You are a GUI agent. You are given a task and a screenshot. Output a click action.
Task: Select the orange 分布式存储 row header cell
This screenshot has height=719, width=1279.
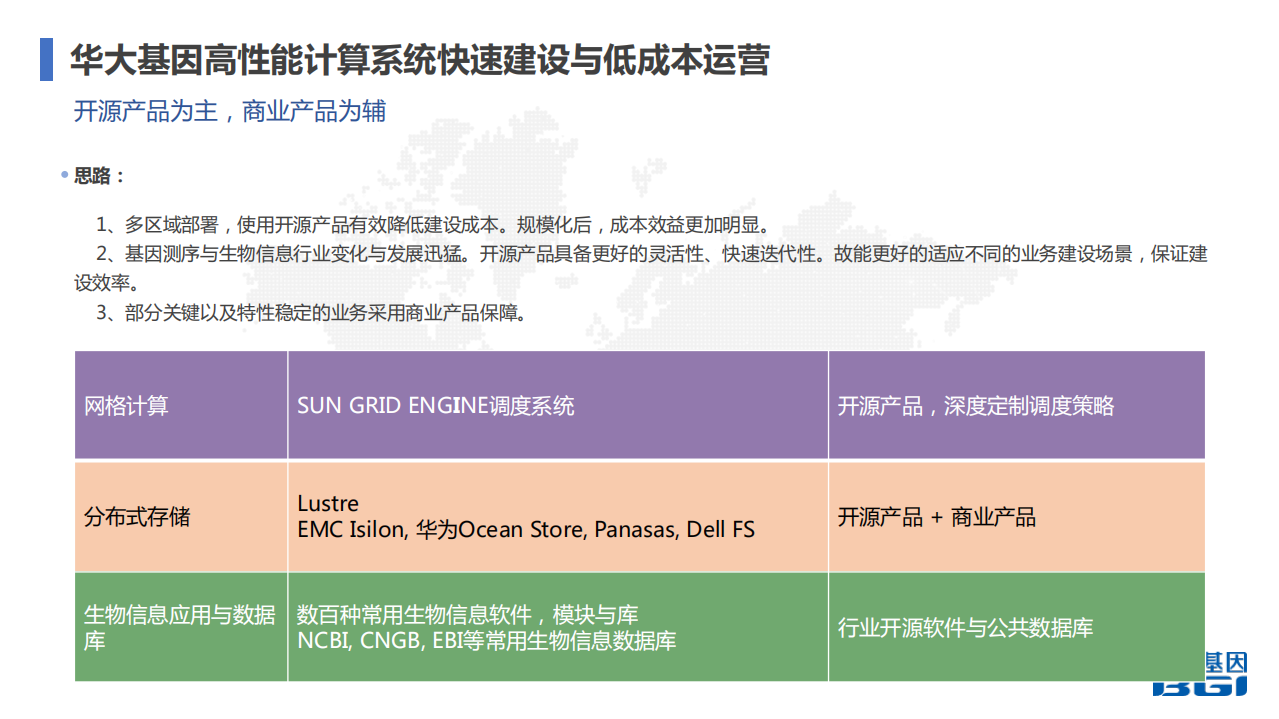(180, 517)
